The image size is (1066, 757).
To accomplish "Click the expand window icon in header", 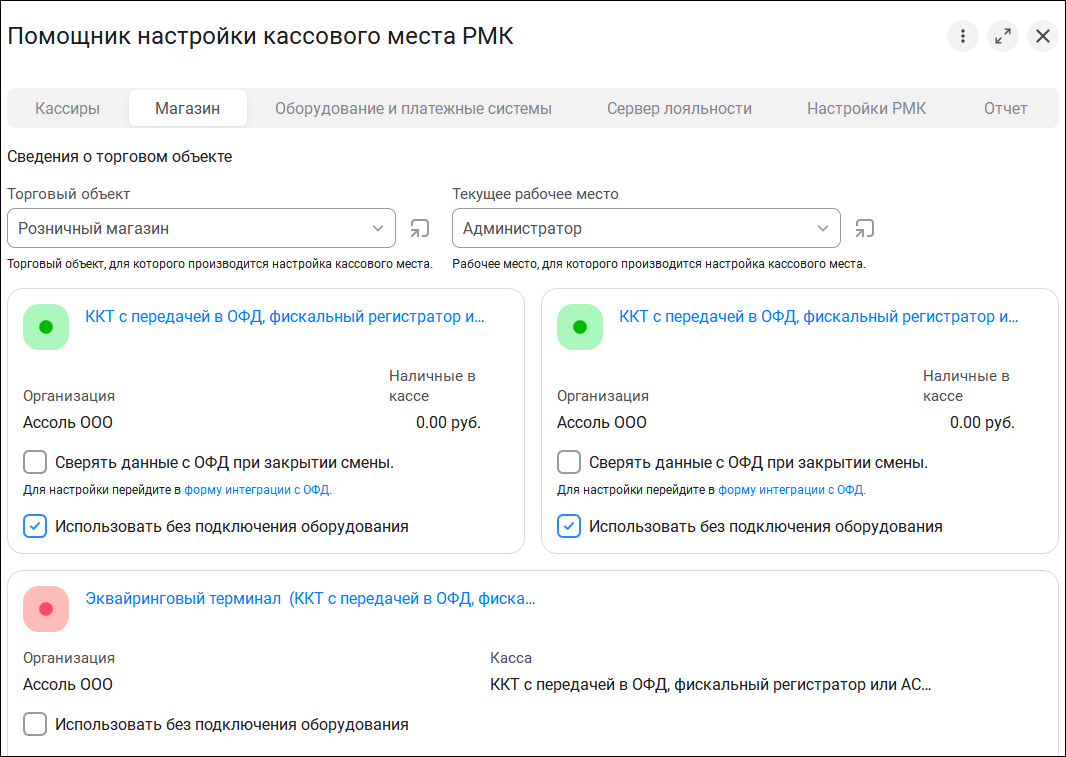I will (1002, 37).
